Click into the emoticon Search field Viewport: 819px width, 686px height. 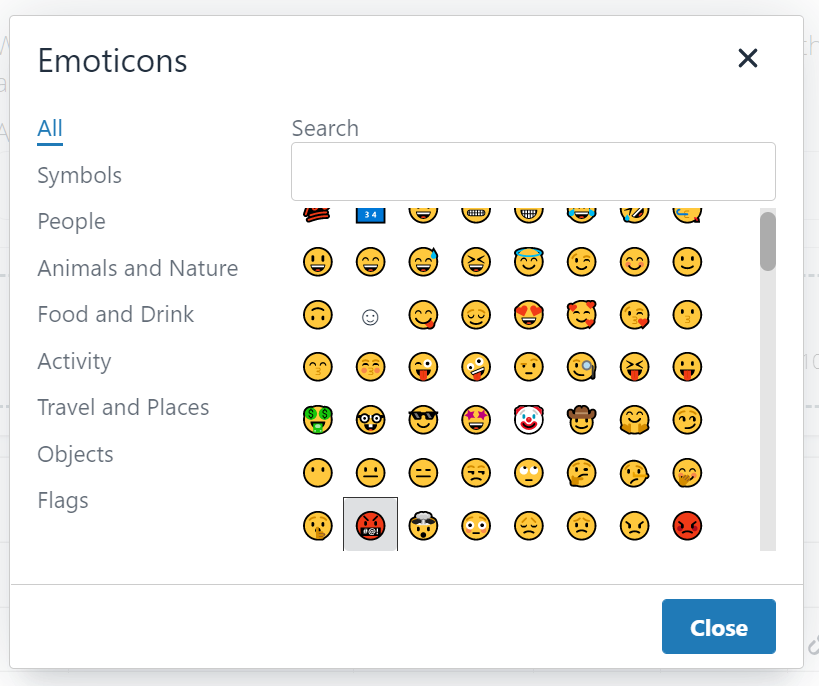click(x=533, y=172)
